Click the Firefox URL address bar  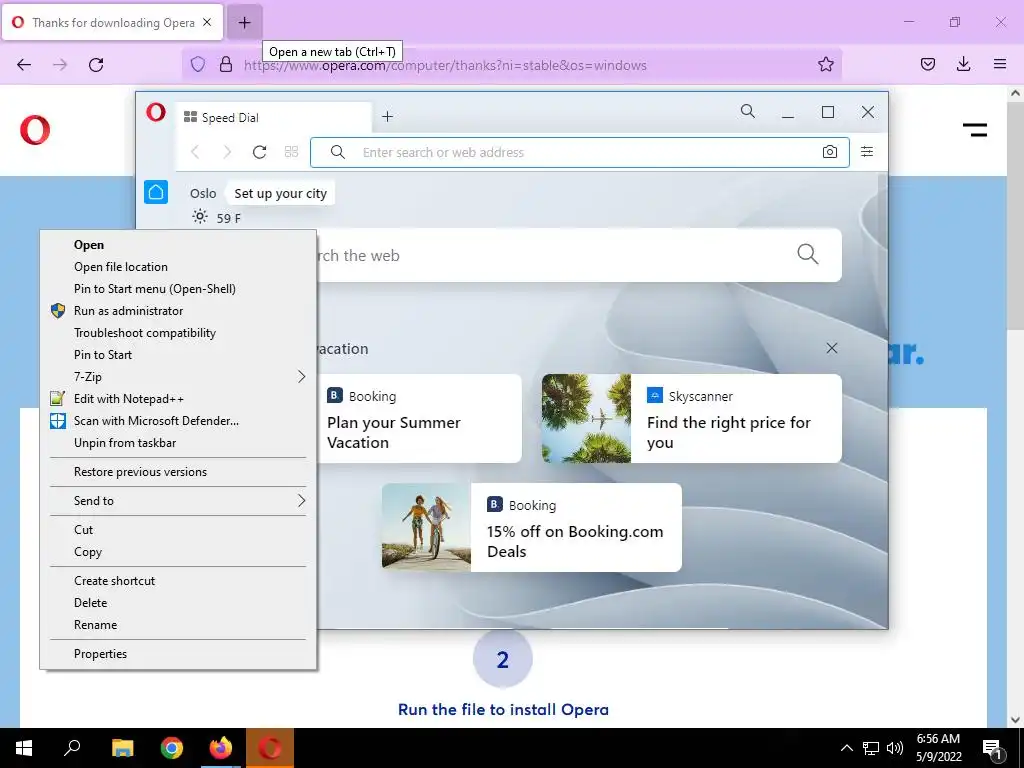click(511, 65)
